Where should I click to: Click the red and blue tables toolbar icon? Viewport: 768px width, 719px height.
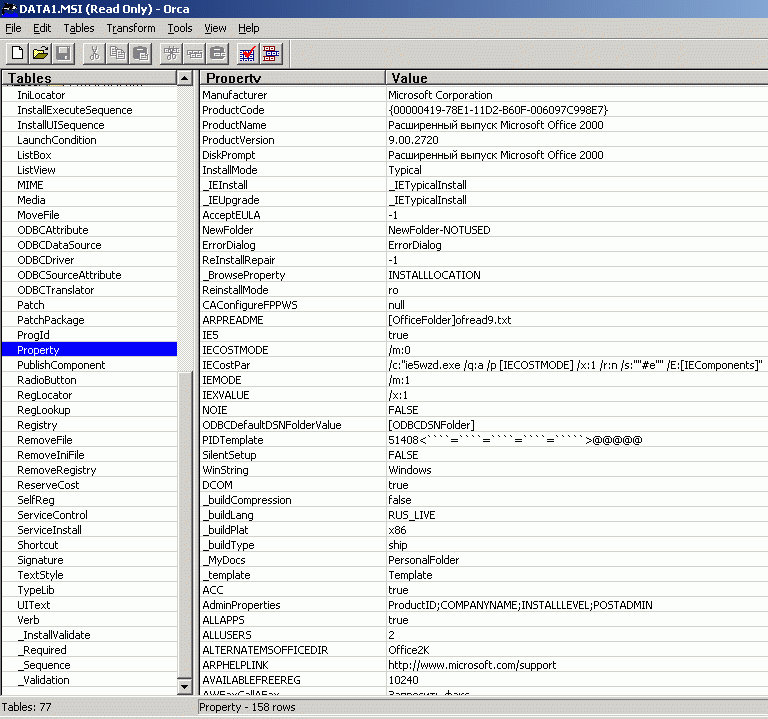271,53
